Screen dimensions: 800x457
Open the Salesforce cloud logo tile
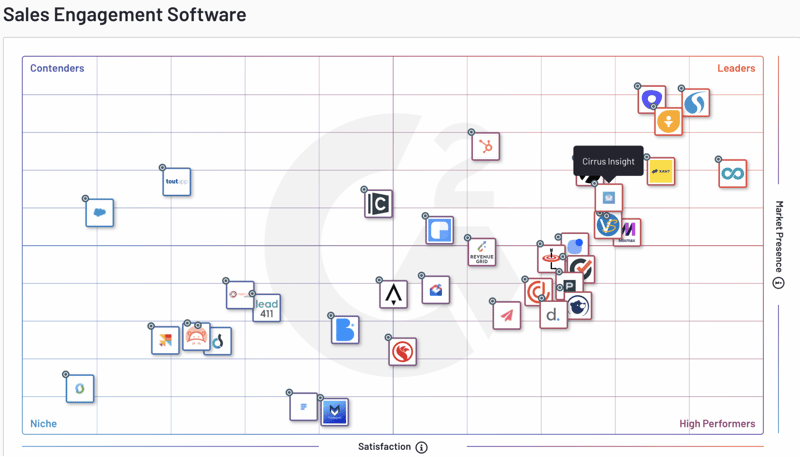pyautogui.click(x=99, y=213)
